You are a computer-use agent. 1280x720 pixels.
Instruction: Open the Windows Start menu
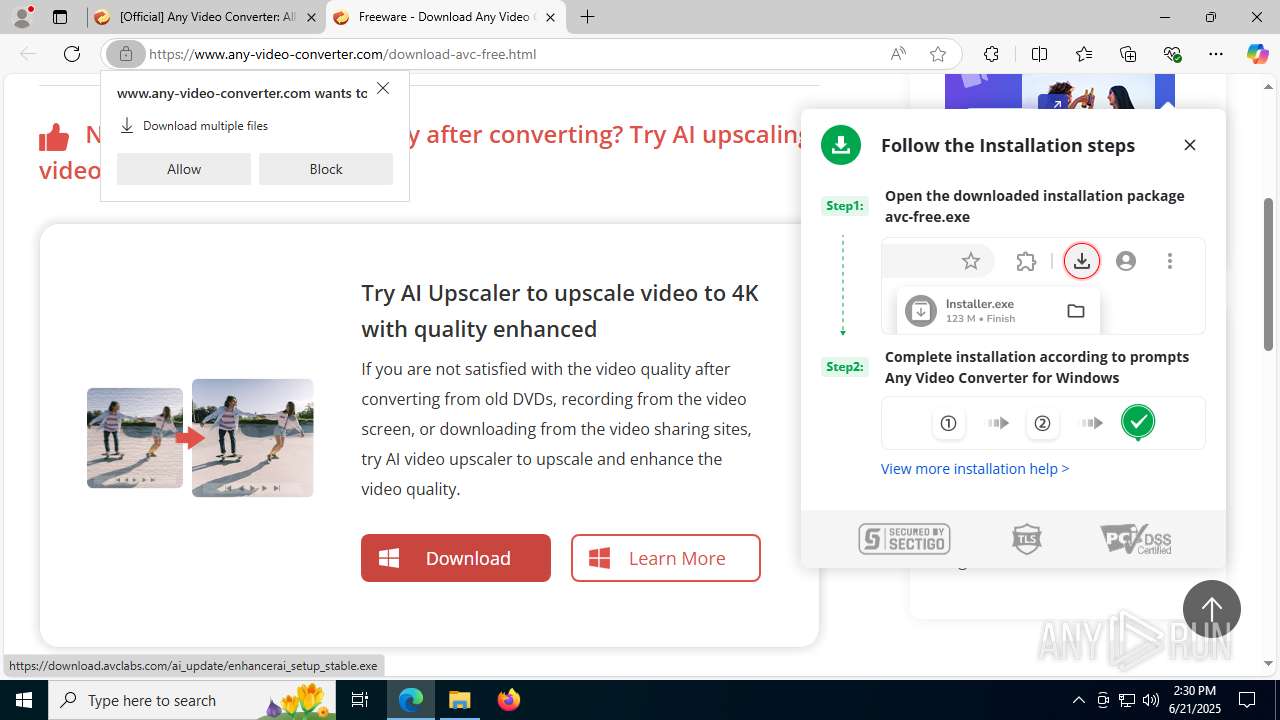point(24,700)
